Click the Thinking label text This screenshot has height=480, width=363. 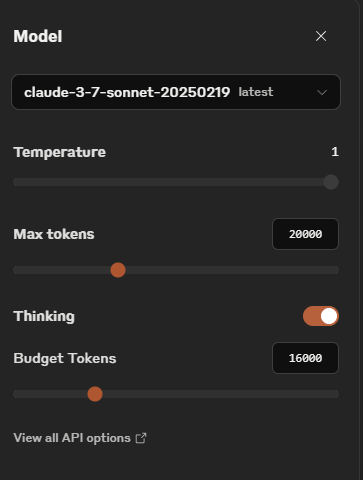click(44, 316)
